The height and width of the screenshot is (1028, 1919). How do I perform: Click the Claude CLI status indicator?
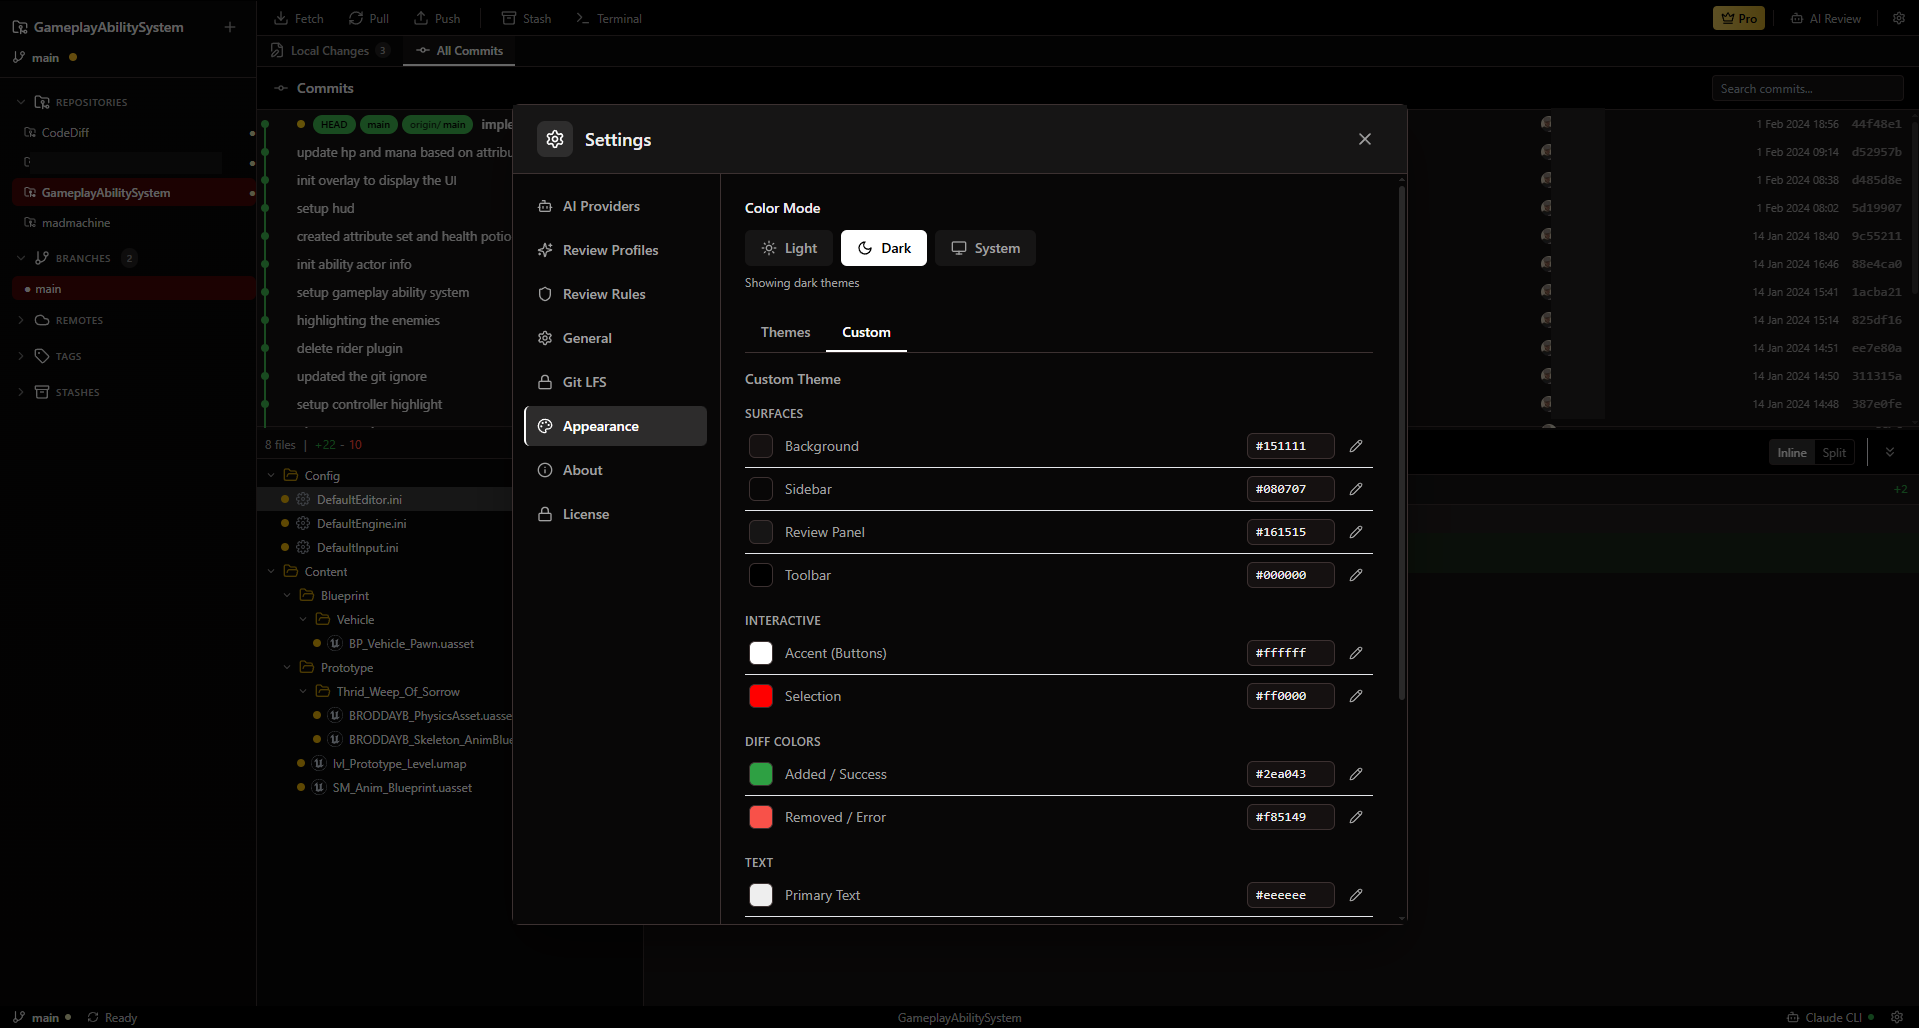(x=1830, y=1017)
